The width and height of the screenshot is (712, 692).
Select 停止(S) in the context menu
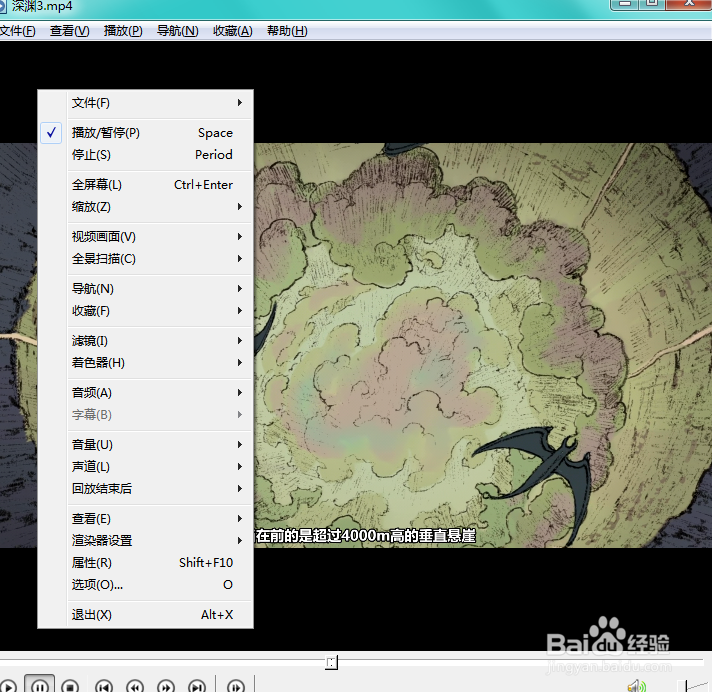tap(145, 155)
